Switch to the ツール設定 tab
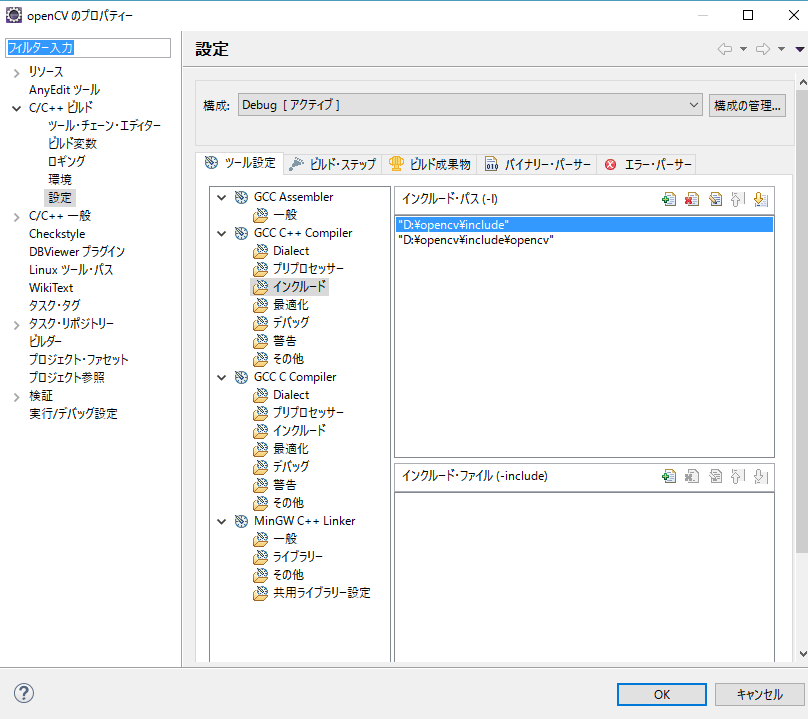The height and width of the screenshot is (719, 808). point(240,163)
